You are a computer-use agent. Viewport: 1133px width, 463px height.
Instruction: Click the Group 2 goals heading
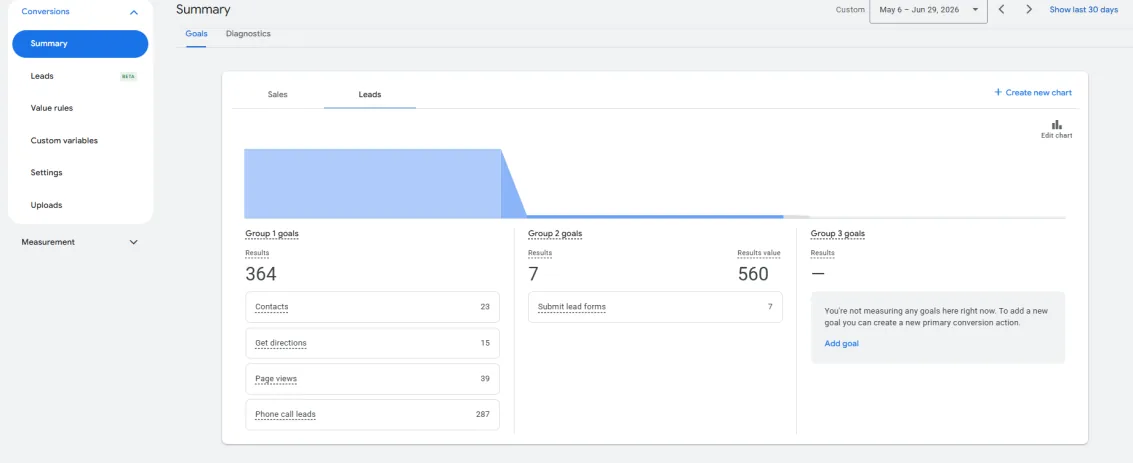(555, 234)
